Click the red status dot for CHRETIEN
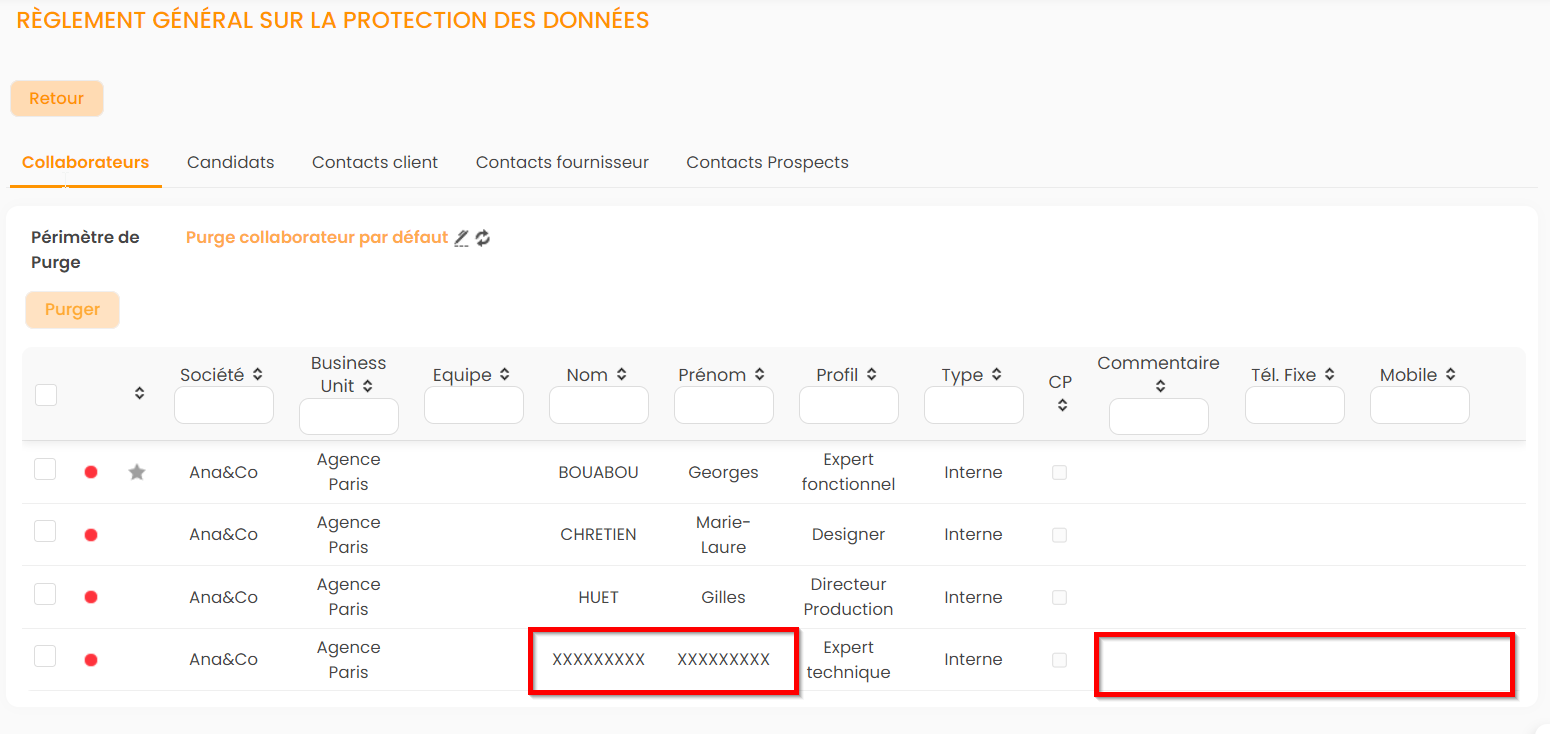Viewport: 1550px width, 734px height. tap(91, 535)
